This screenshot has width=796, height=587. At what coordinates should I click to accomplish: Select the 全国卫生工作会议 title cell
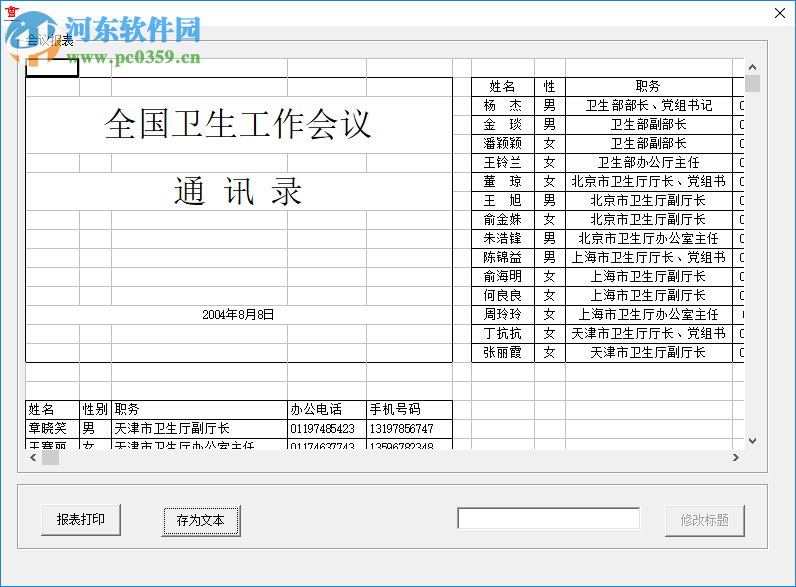tap(239, 124)
